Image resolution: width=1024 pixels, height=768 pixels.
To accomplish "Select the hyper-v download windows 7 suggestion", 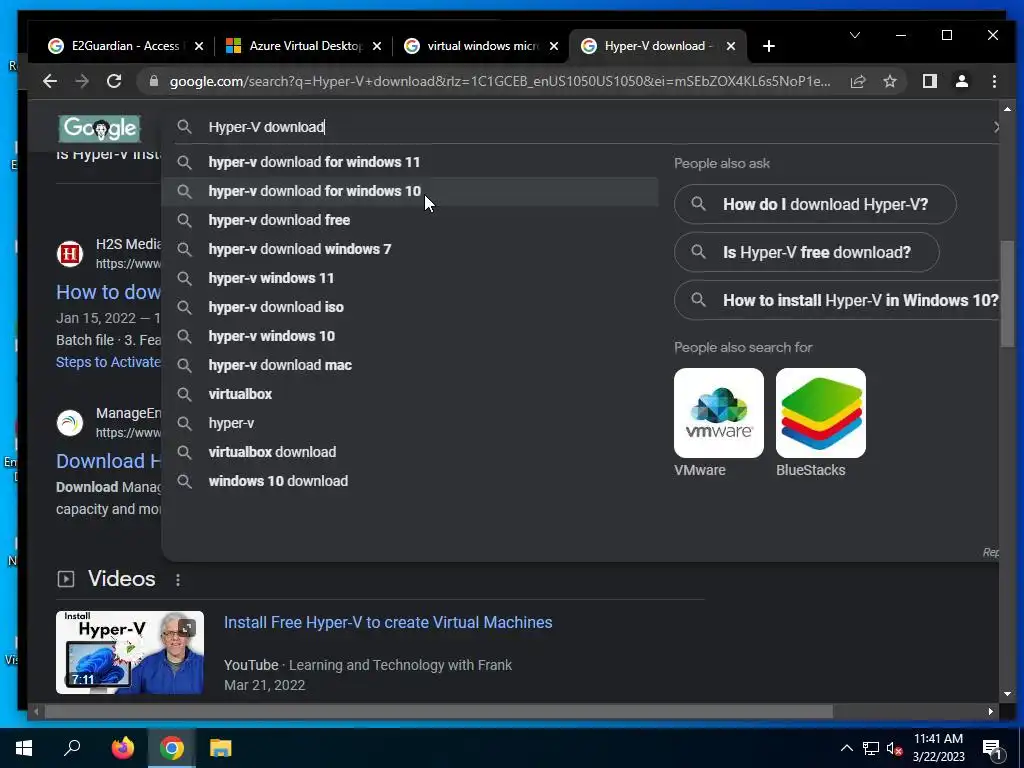I will tap(410, 249).
